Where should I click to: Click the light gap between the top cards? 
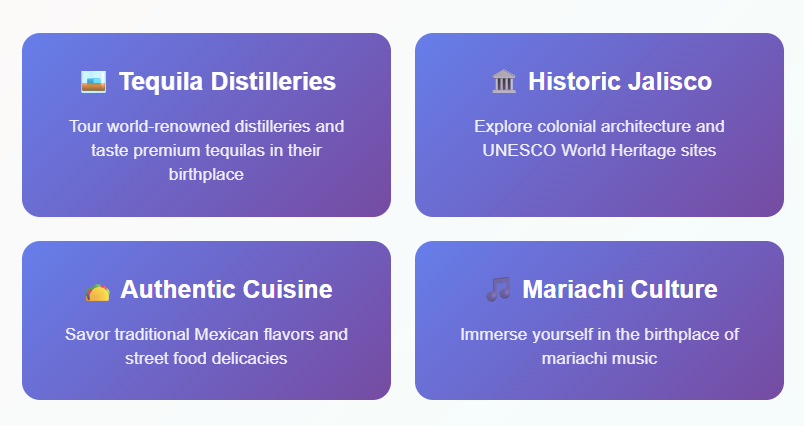click(x=403, y=125)
